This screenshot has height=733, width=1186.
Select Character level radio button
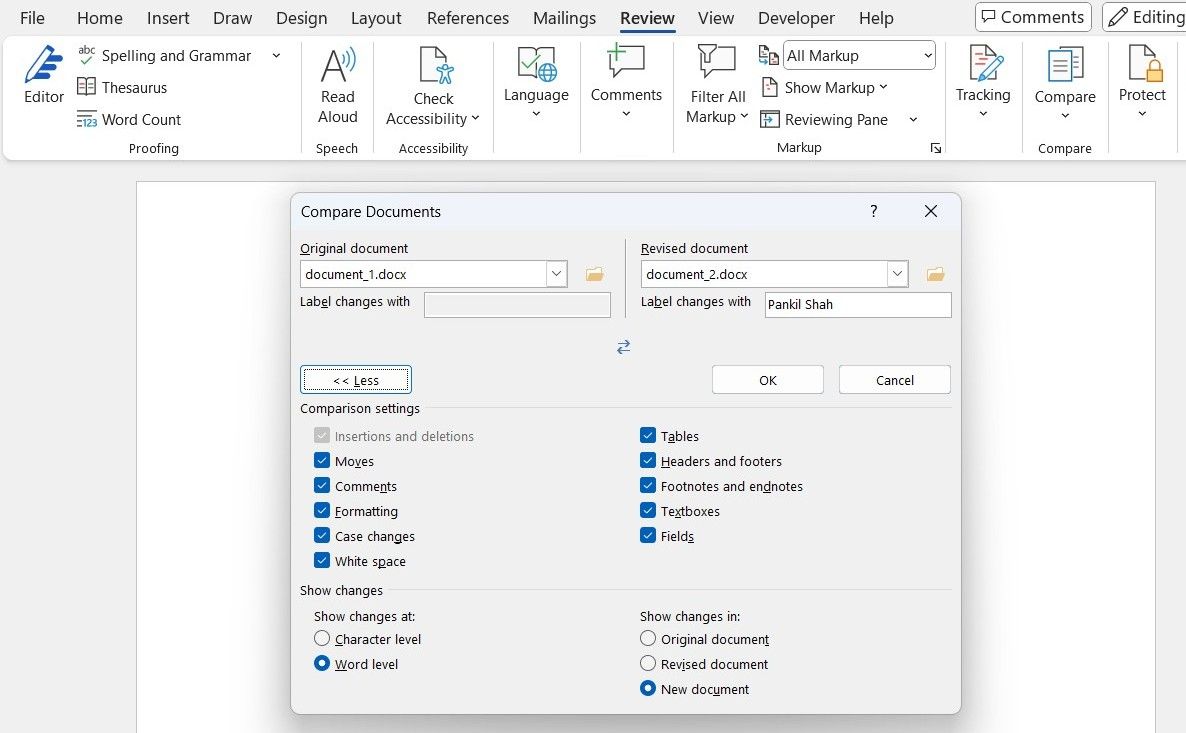tap(321, 638)
